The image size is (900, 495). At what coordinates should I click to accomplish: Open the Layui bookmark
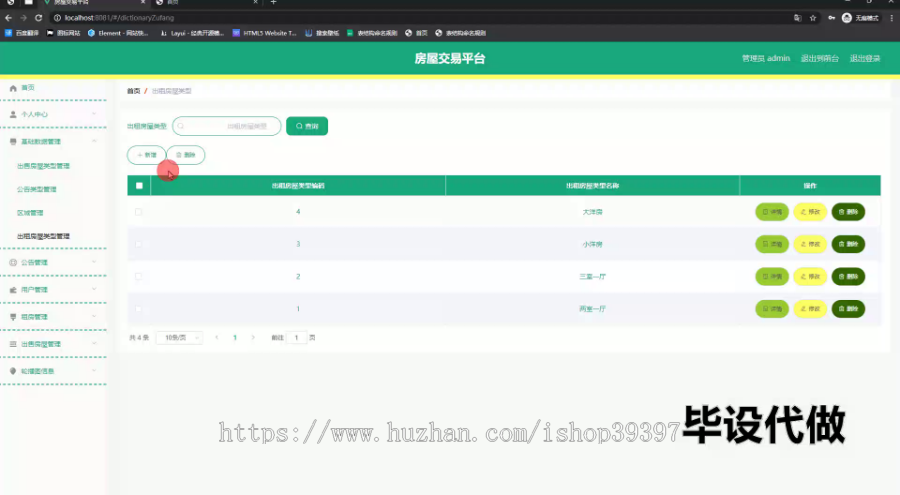click(192, 33)
